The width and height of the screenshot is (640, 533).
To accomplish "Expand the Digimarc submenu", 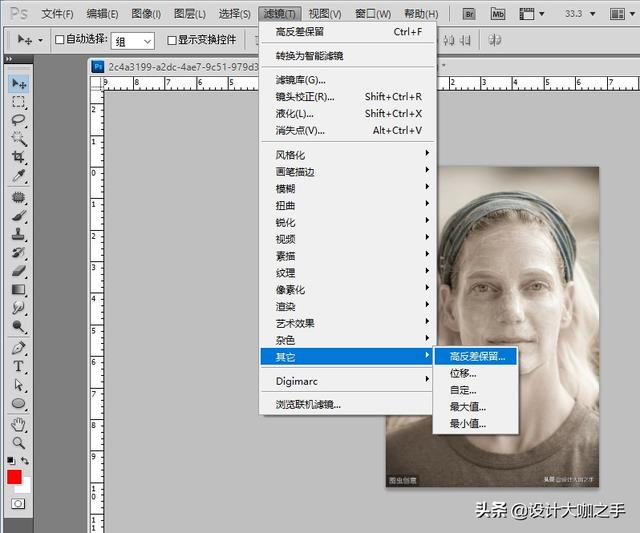I will [x=347, y=381].
